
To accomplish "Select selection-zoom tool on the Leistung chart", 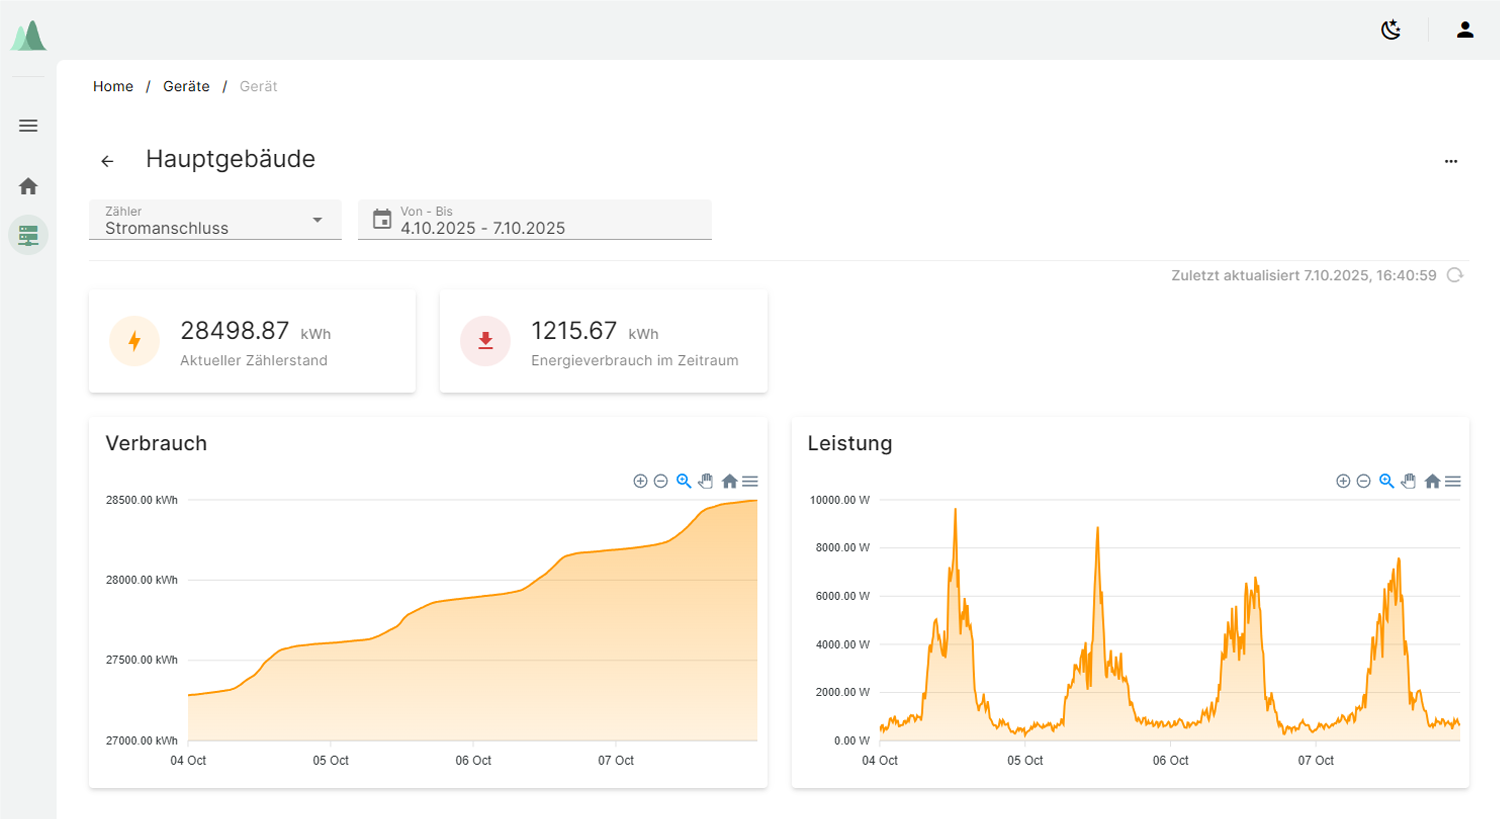I will (1385, 481).
